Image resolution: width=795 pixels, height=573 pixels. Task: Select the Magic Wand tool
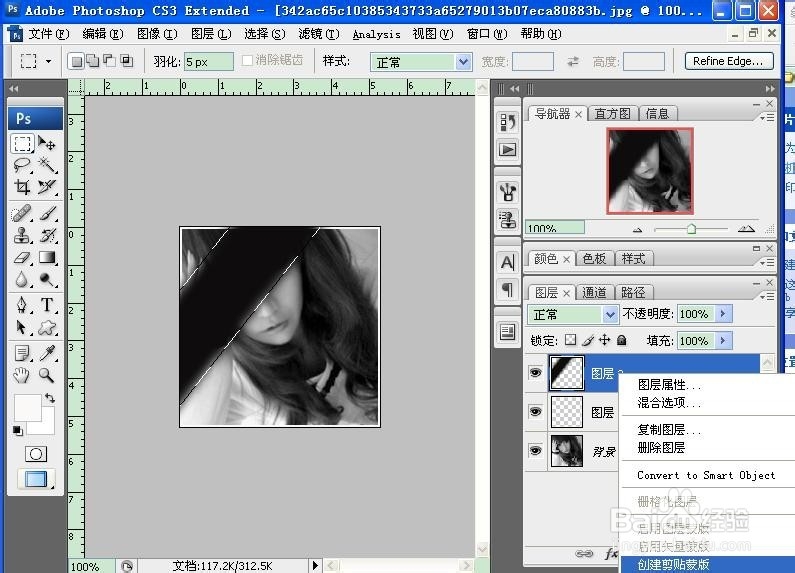47,165
